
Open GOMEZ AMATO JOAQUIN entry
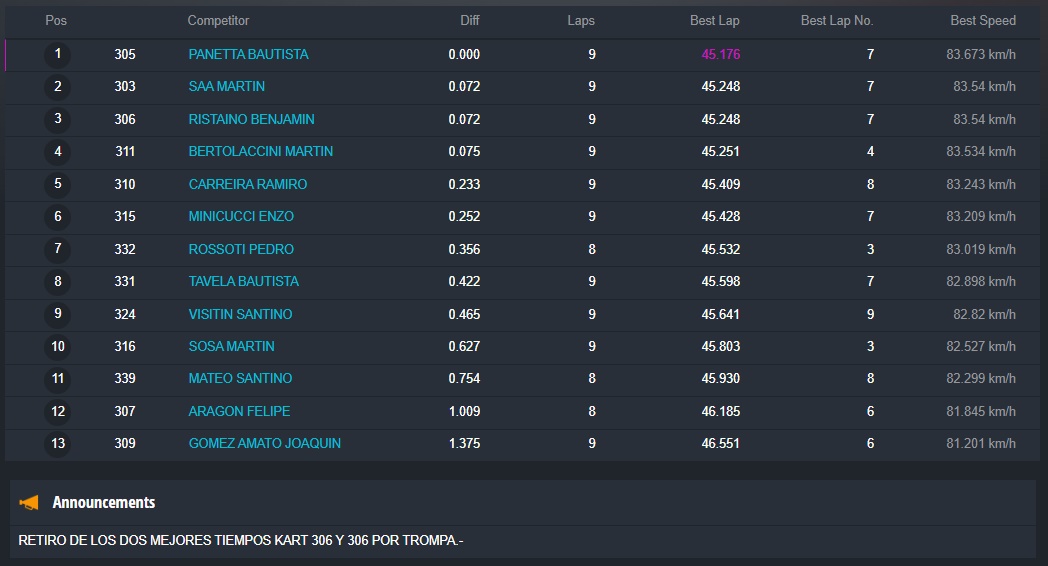point(264,443)
